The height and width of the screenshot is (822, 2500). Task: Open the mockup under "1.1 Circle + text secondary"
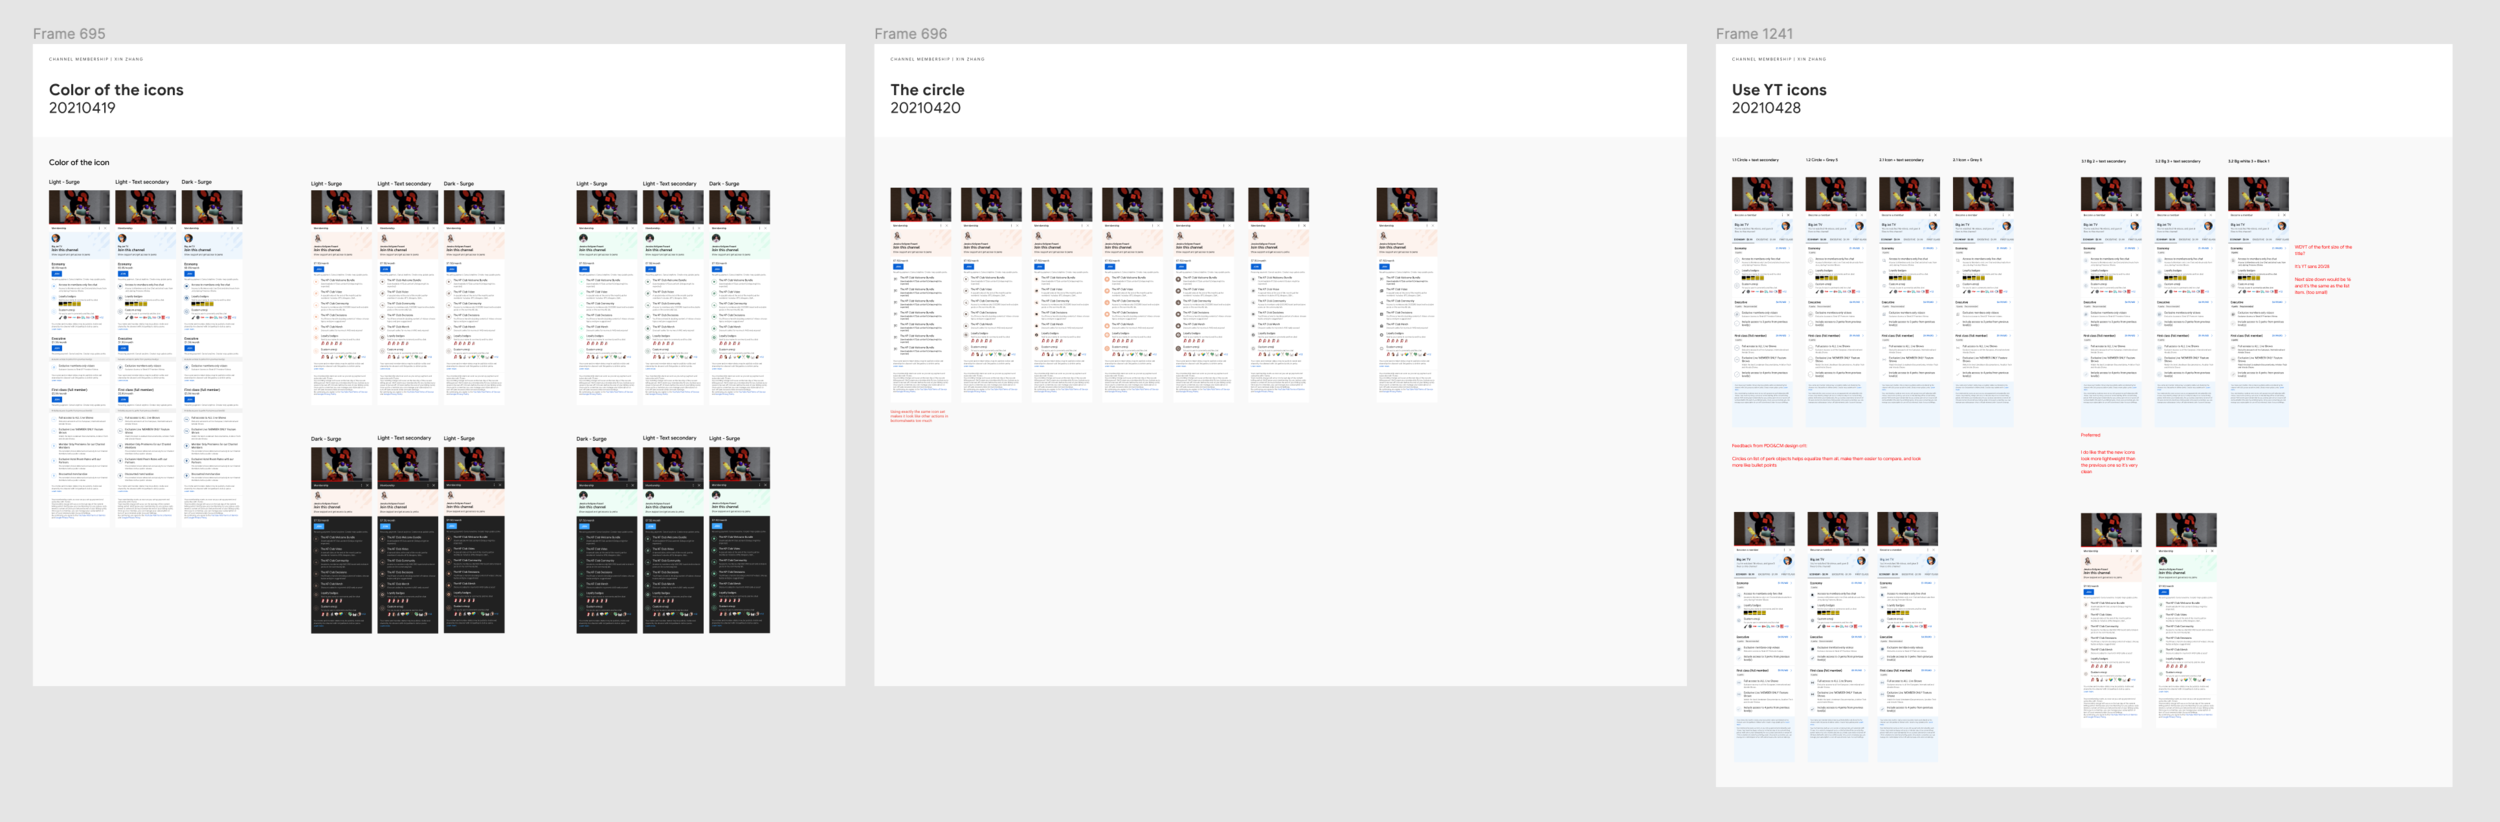tap(1762, 302)
